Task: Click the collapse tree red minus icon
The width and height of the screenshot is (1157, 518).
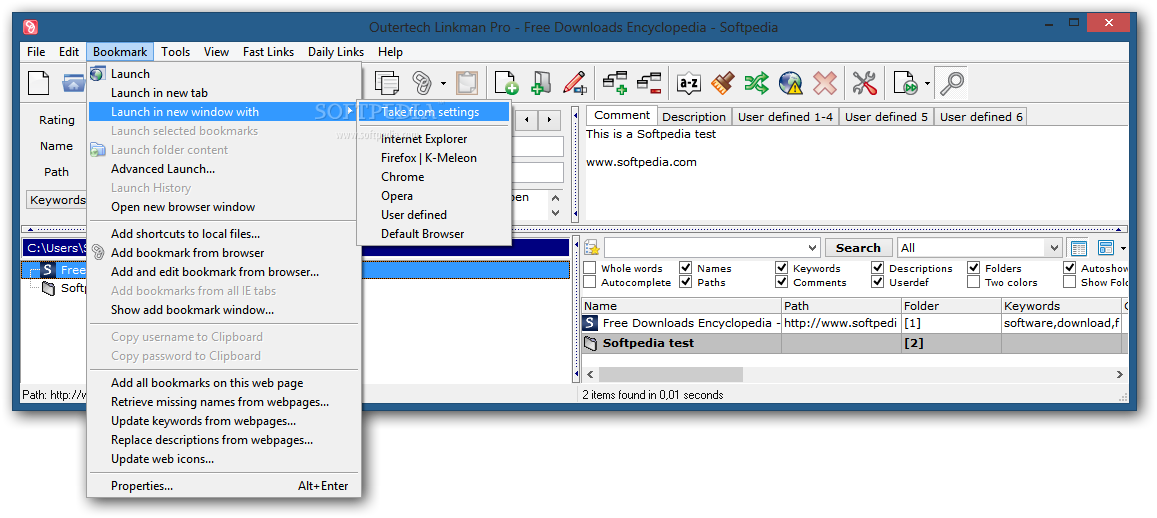Action: point(649,83)
